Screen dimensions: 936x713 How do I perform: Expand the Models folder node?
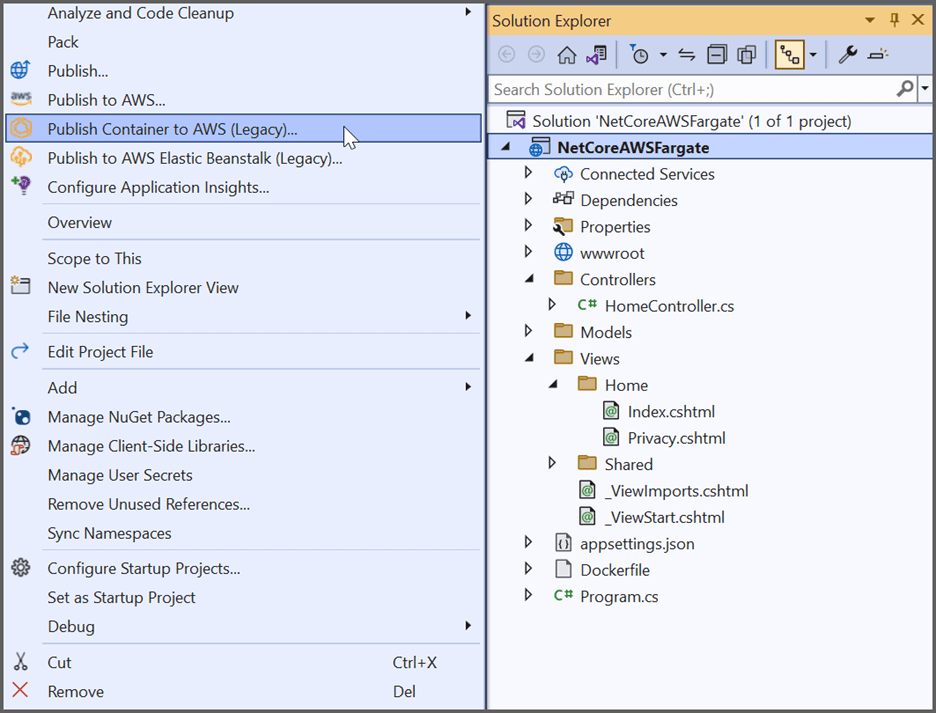click(529, 332)
